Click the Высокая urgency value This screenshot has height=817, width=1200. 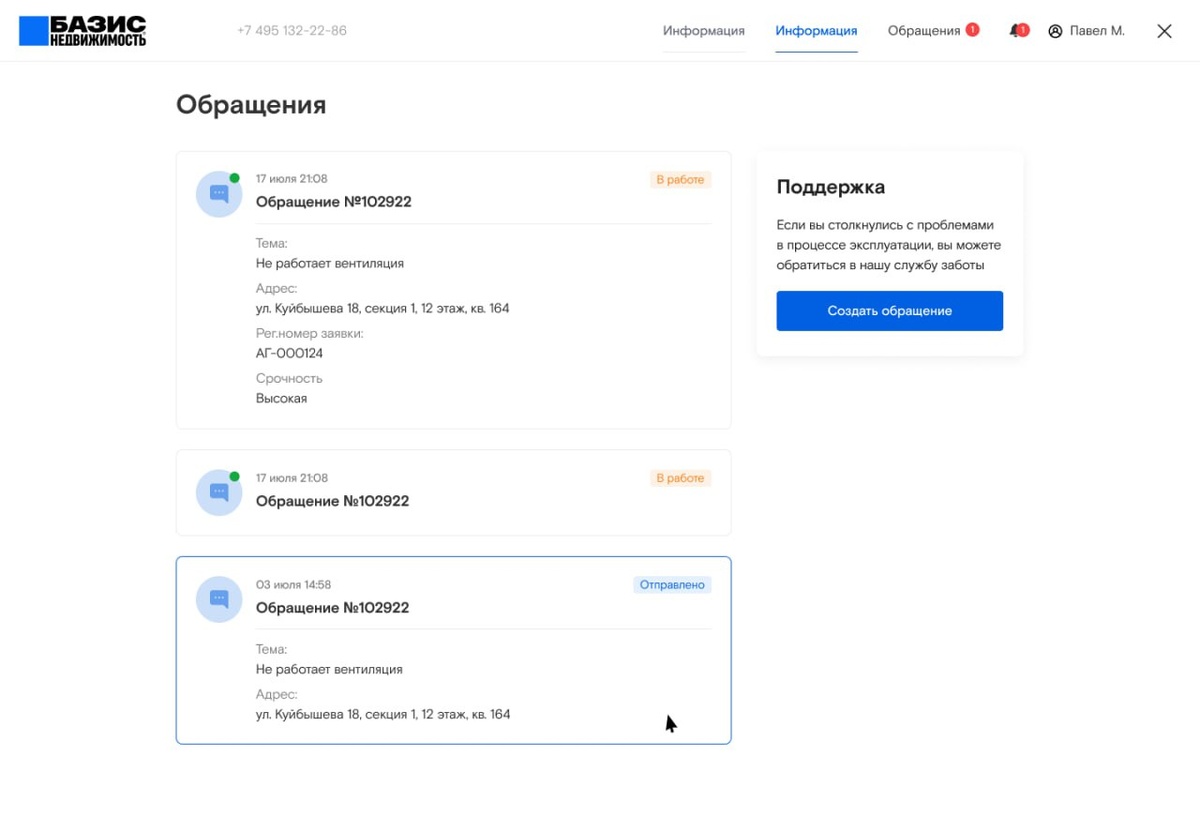(x=281, y=398)
